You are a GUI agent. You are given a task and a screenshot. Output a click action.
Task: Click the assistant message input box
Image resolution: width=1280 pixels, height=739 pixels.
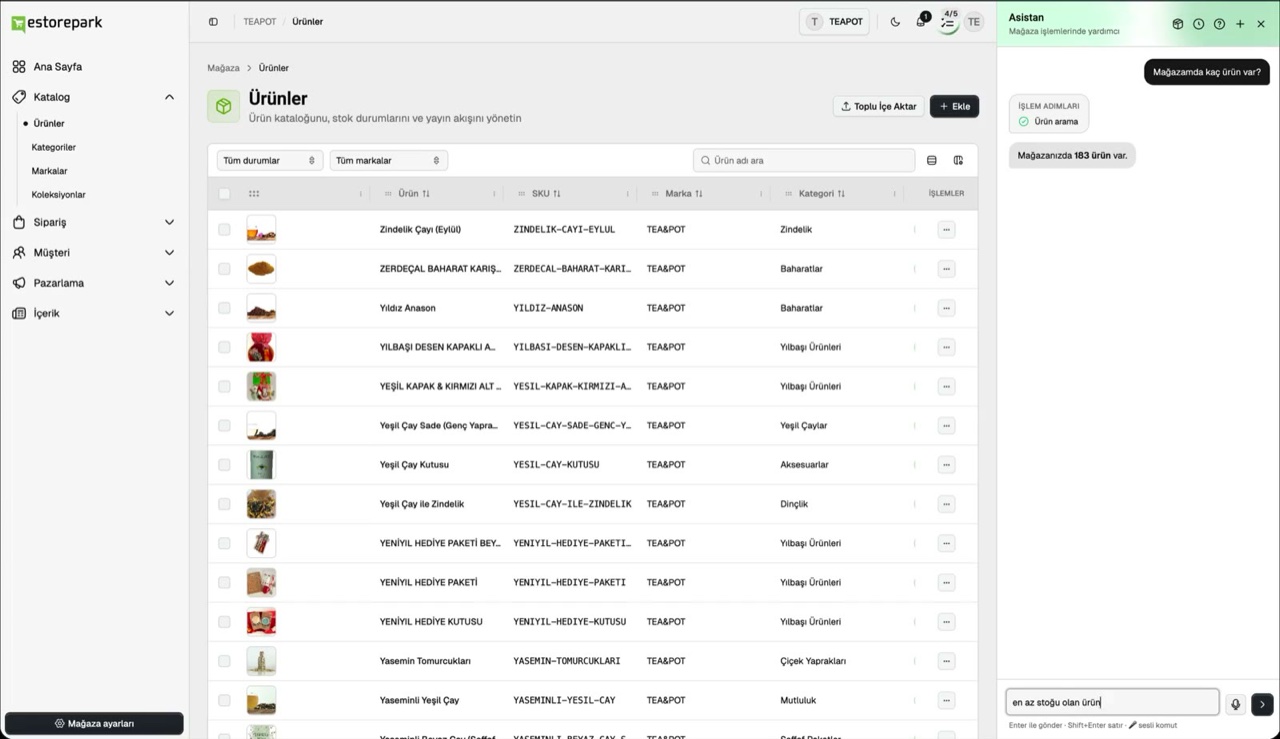click(1113, 702)
